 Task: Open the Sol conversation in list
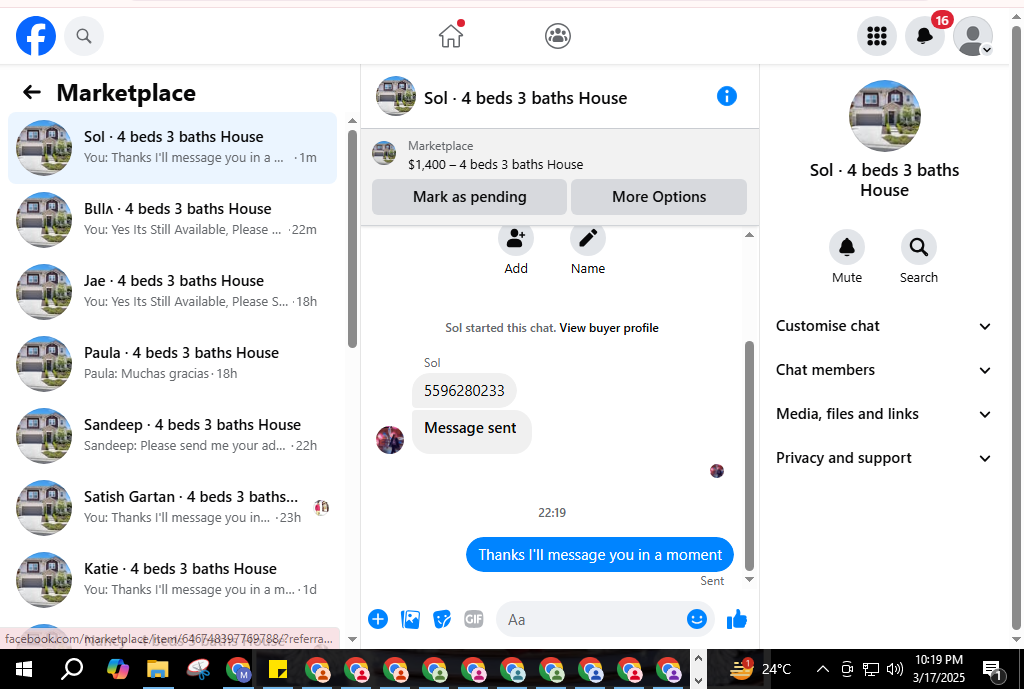(x=172, y=148)
